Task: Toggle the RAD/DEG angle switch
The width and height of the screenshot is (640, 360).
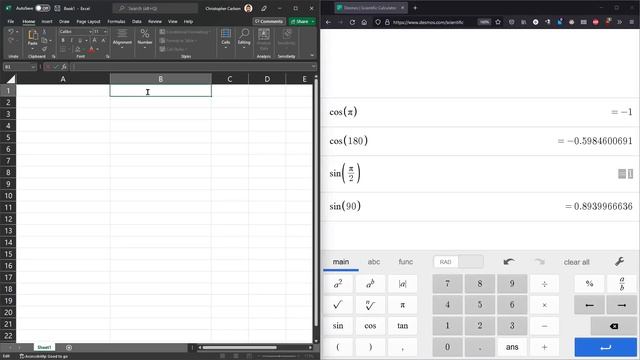Action: pyautogui.click(x=458, y=262)
